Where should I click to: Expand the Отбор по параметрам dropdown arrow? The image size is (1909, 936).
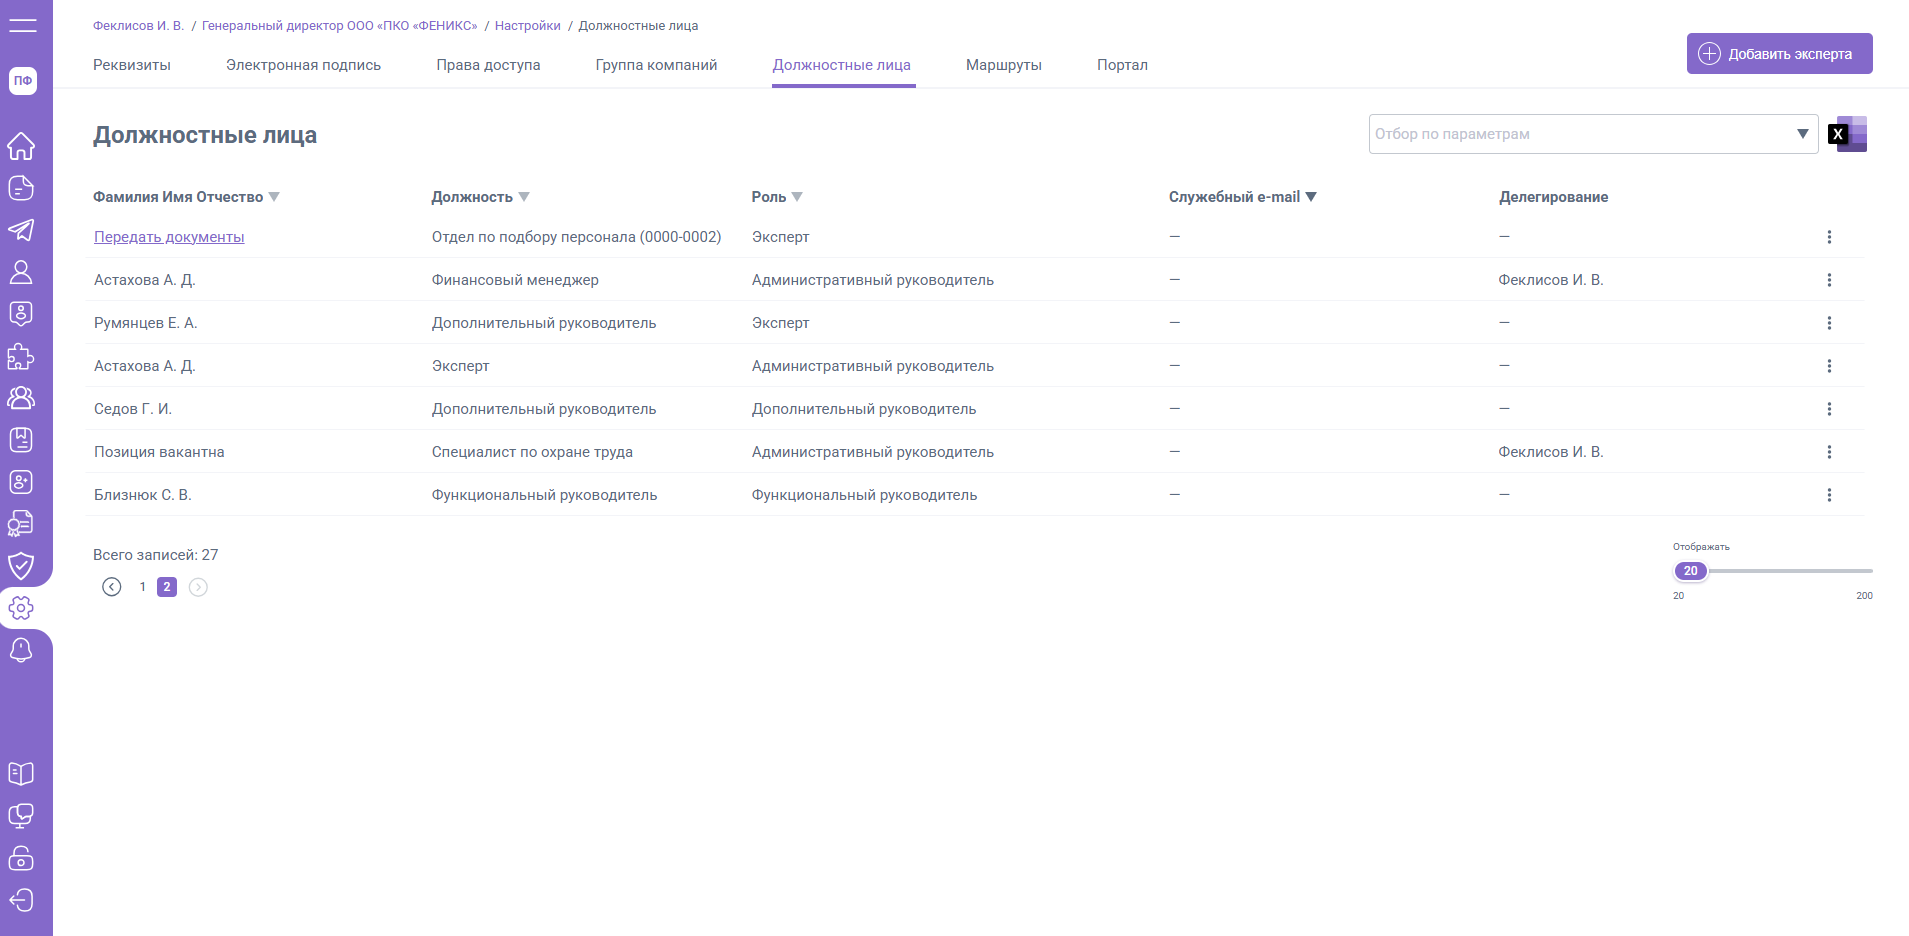[x=1802, y=134]
